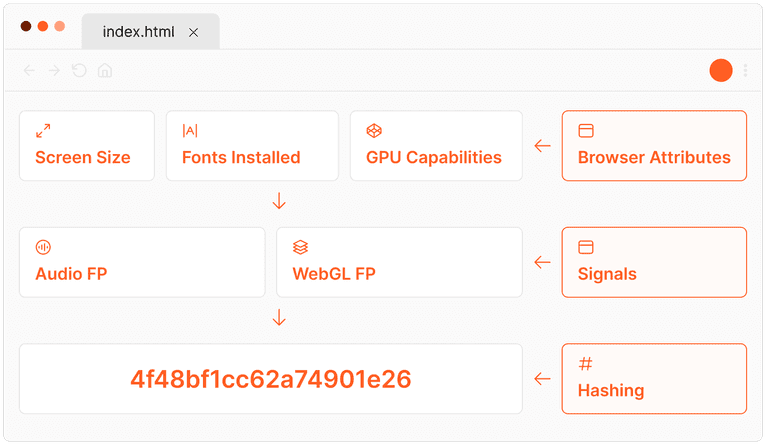
Task: Click the red window close dot
Action: pyautogui.click(x=25, y=26)
